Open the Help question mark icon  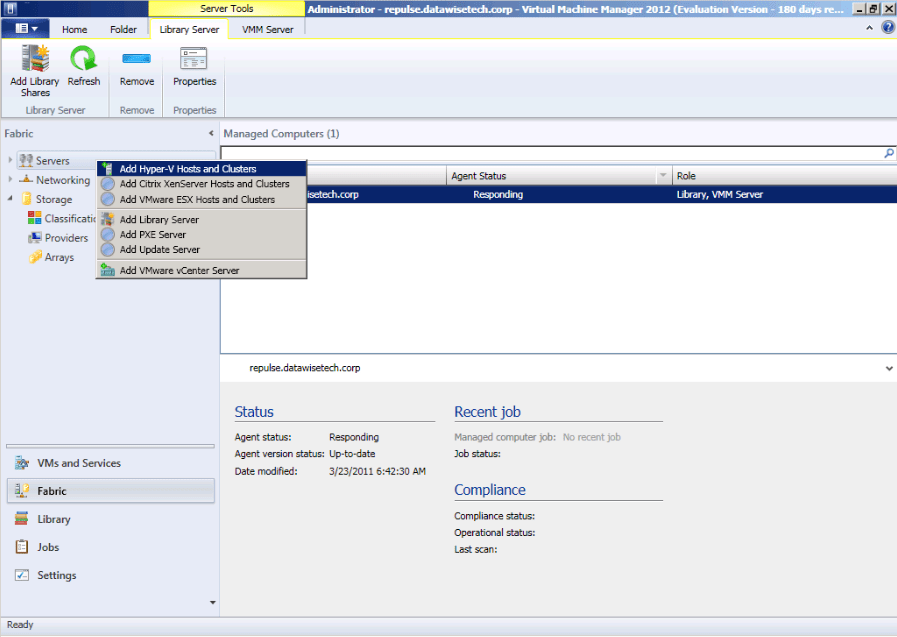pos(888,27)
